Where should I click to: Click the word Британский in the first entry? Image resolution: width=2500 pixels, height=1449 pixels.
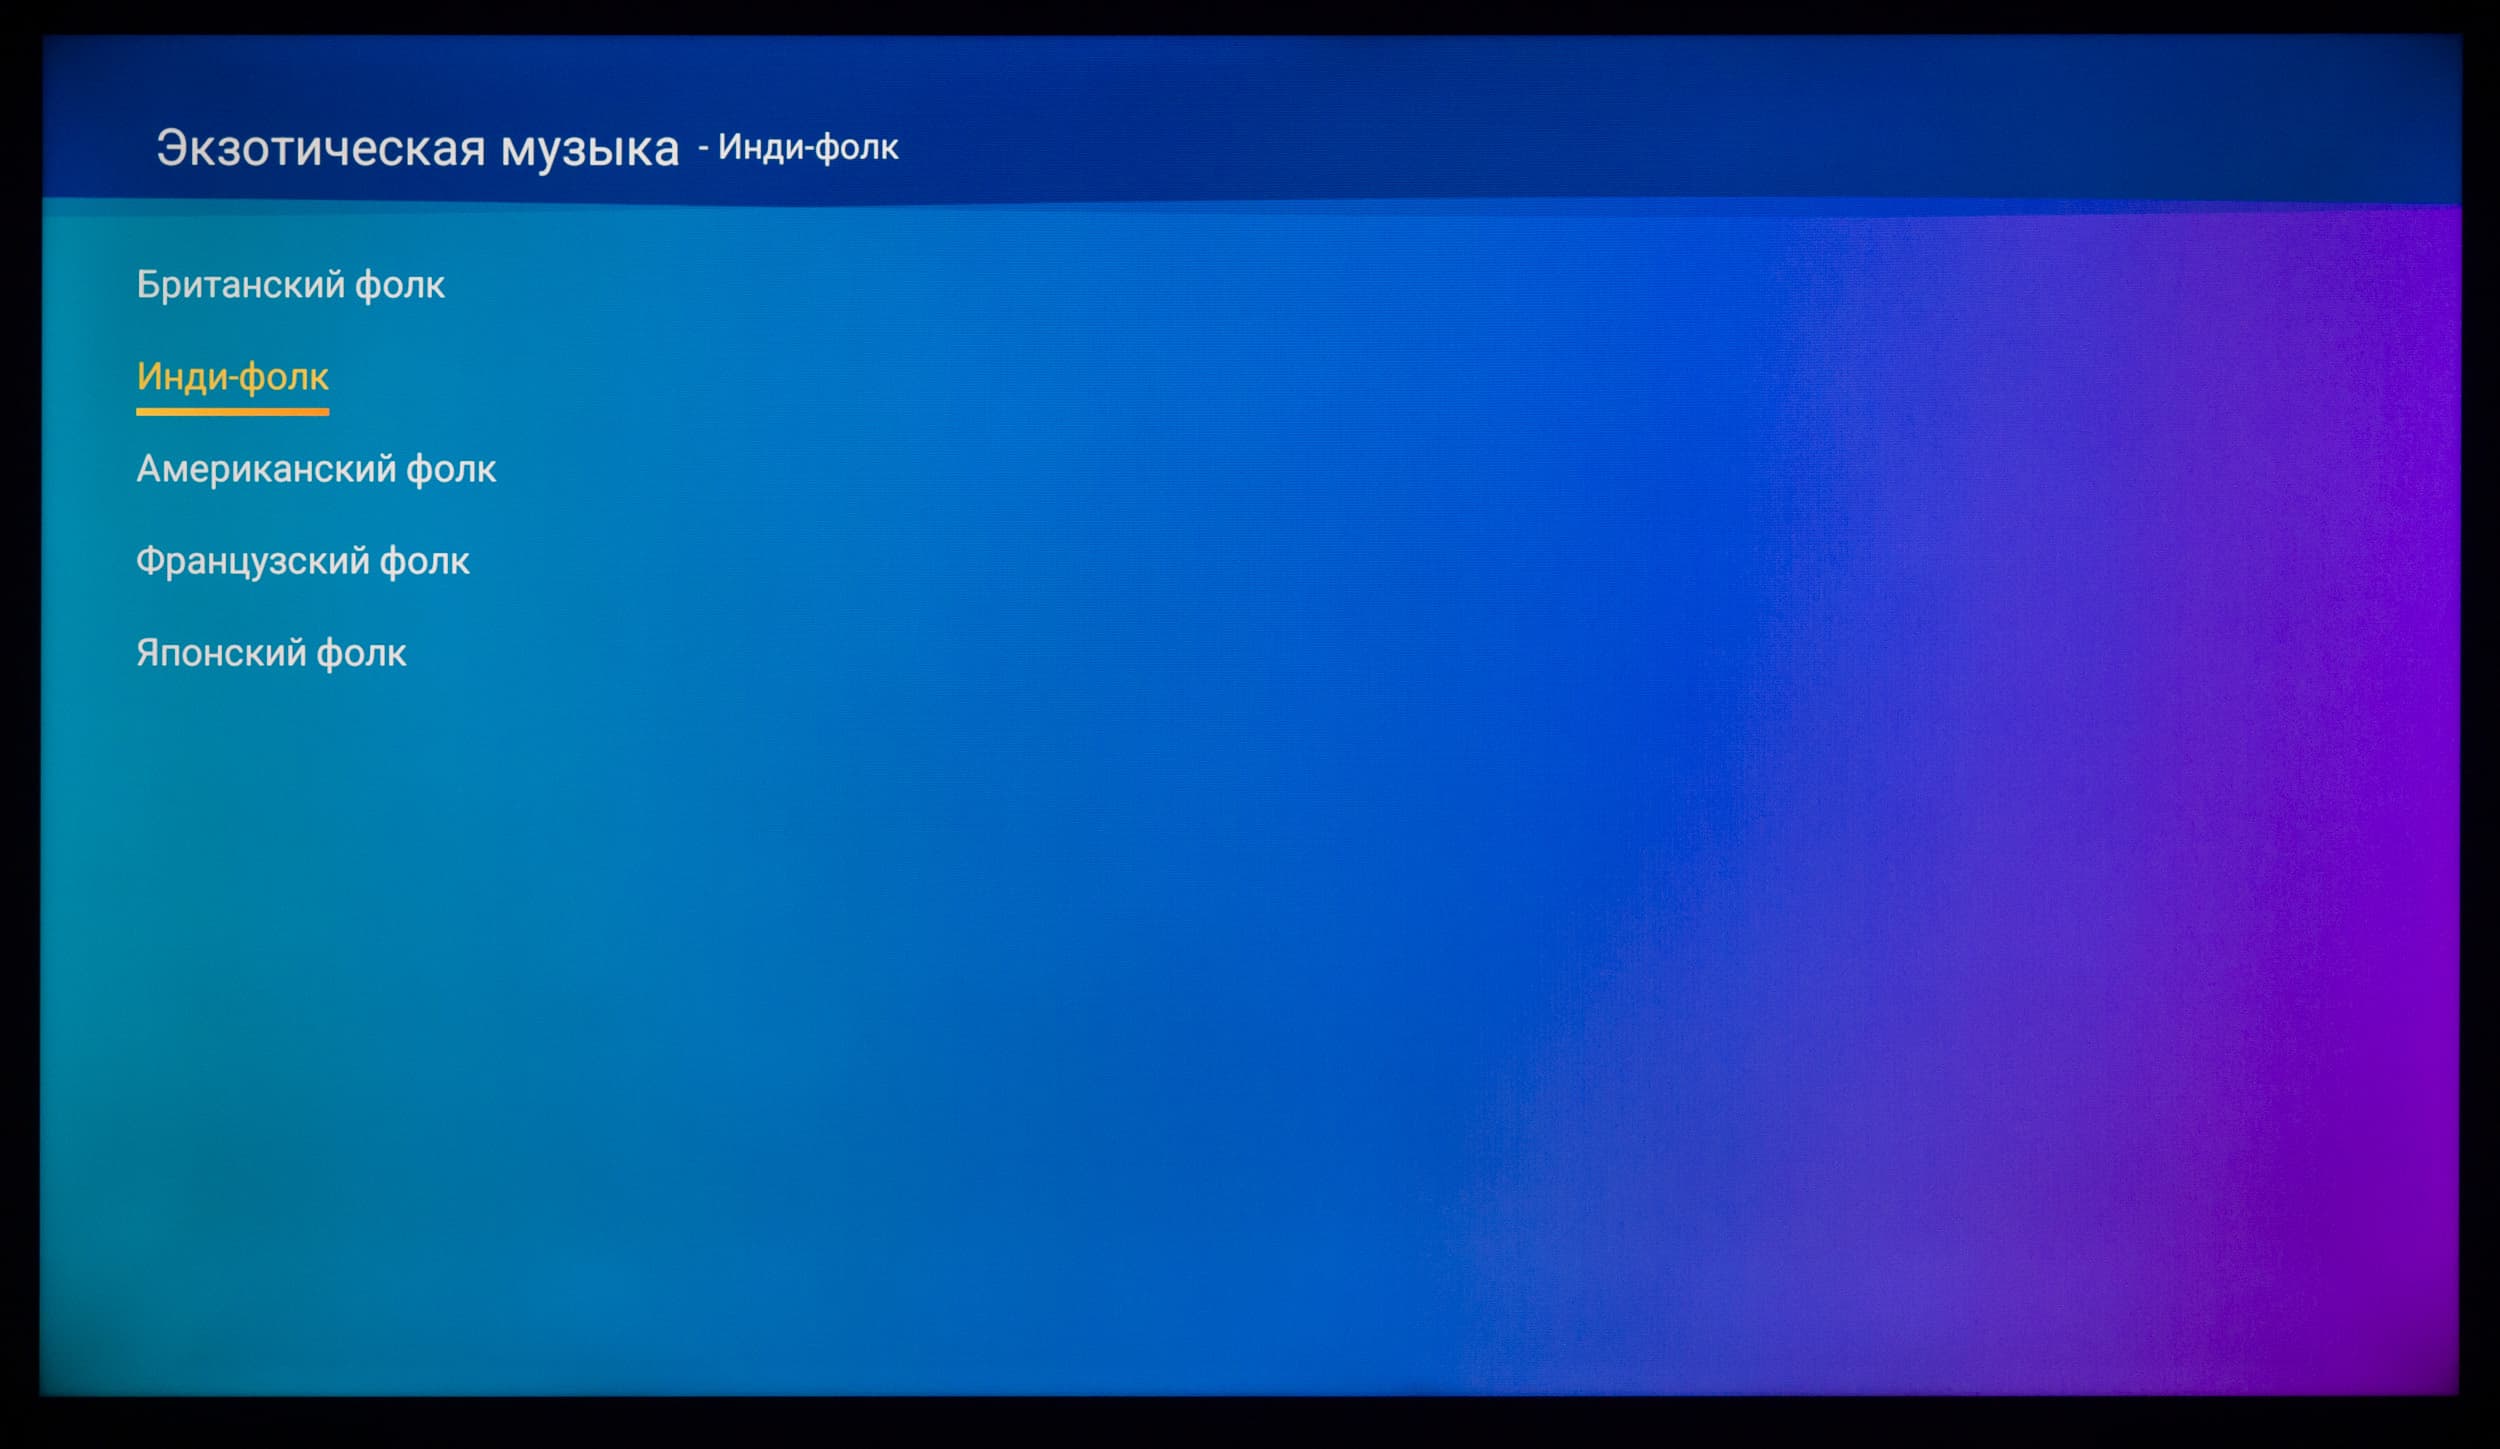(240, 286)
